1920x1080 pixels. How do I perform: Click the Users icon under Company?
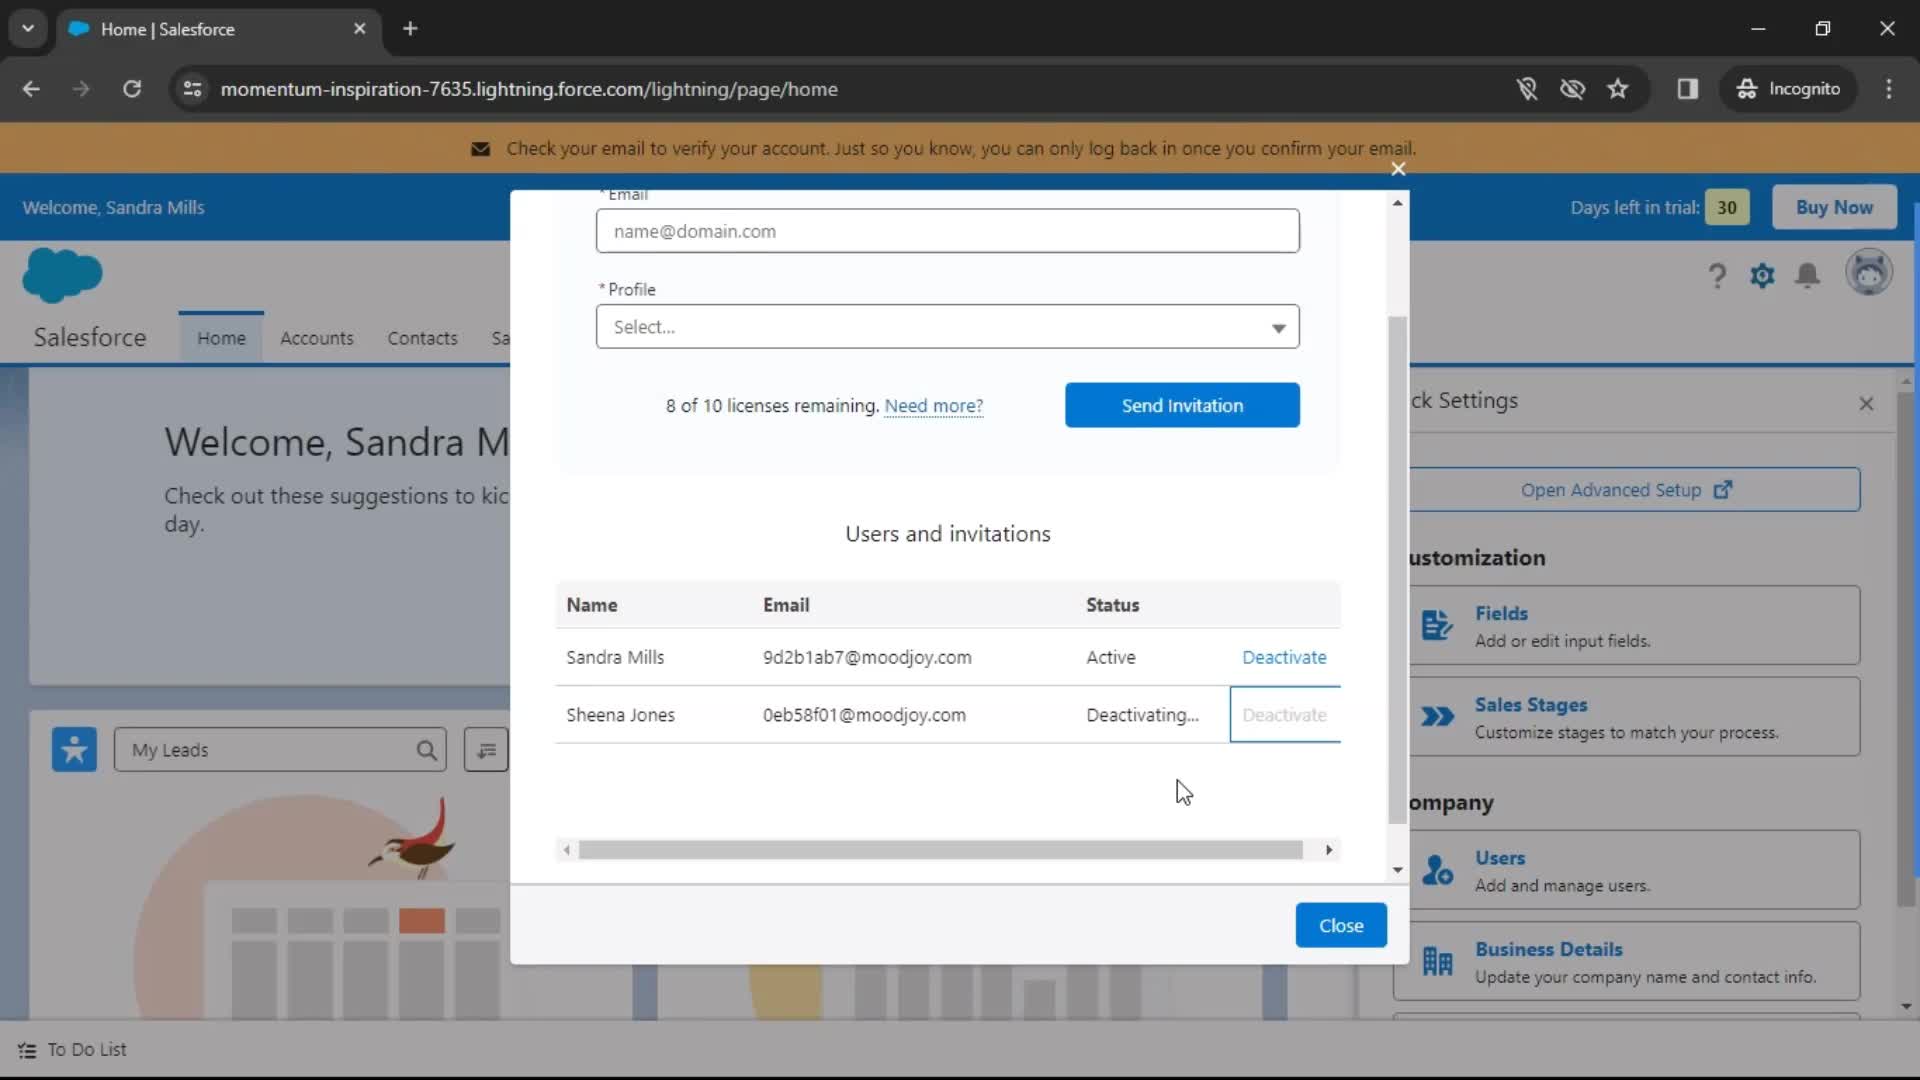coord(1437,869)
